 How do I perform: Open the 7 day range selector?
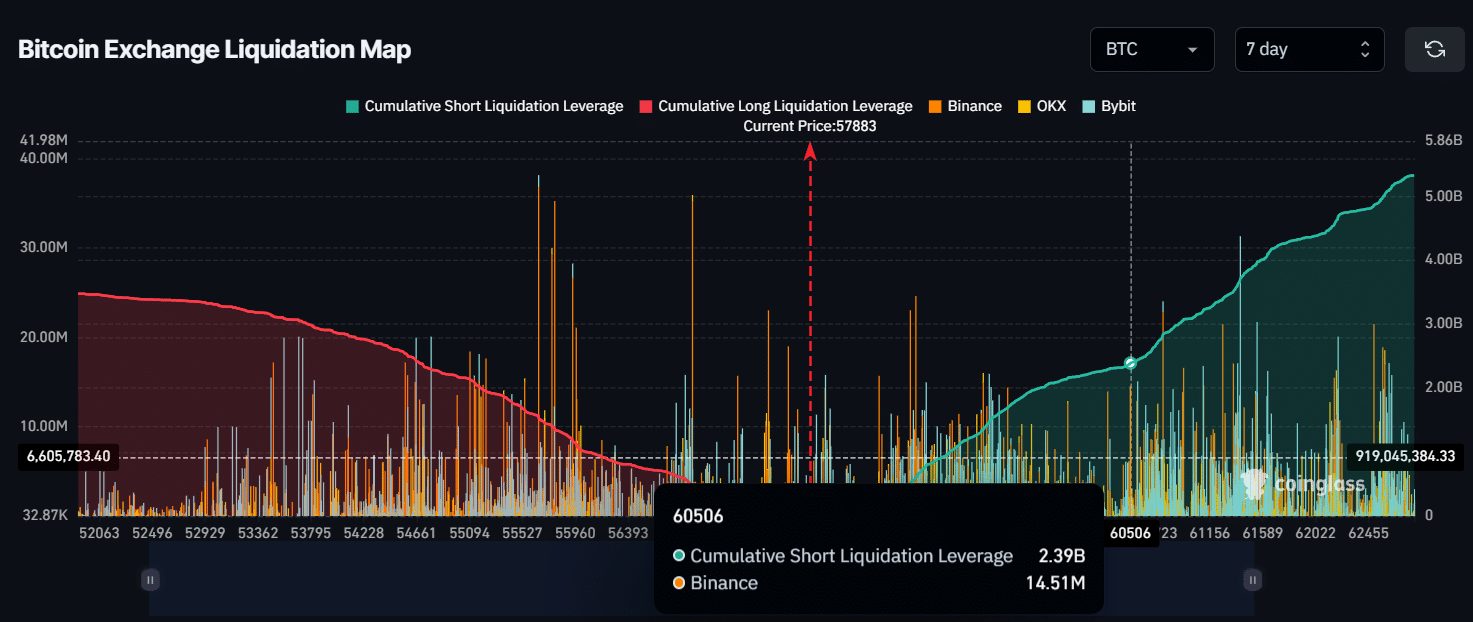[x=1309, y=49]
